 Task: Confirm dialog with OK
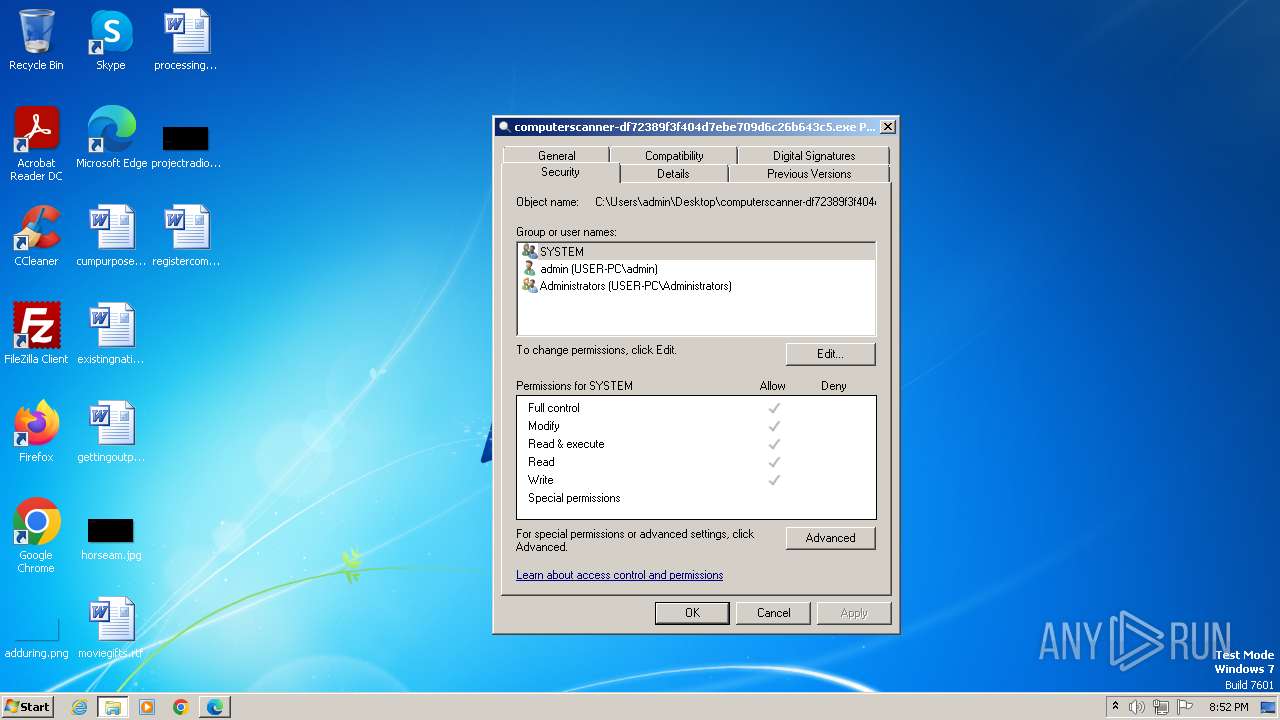point(692,613)
